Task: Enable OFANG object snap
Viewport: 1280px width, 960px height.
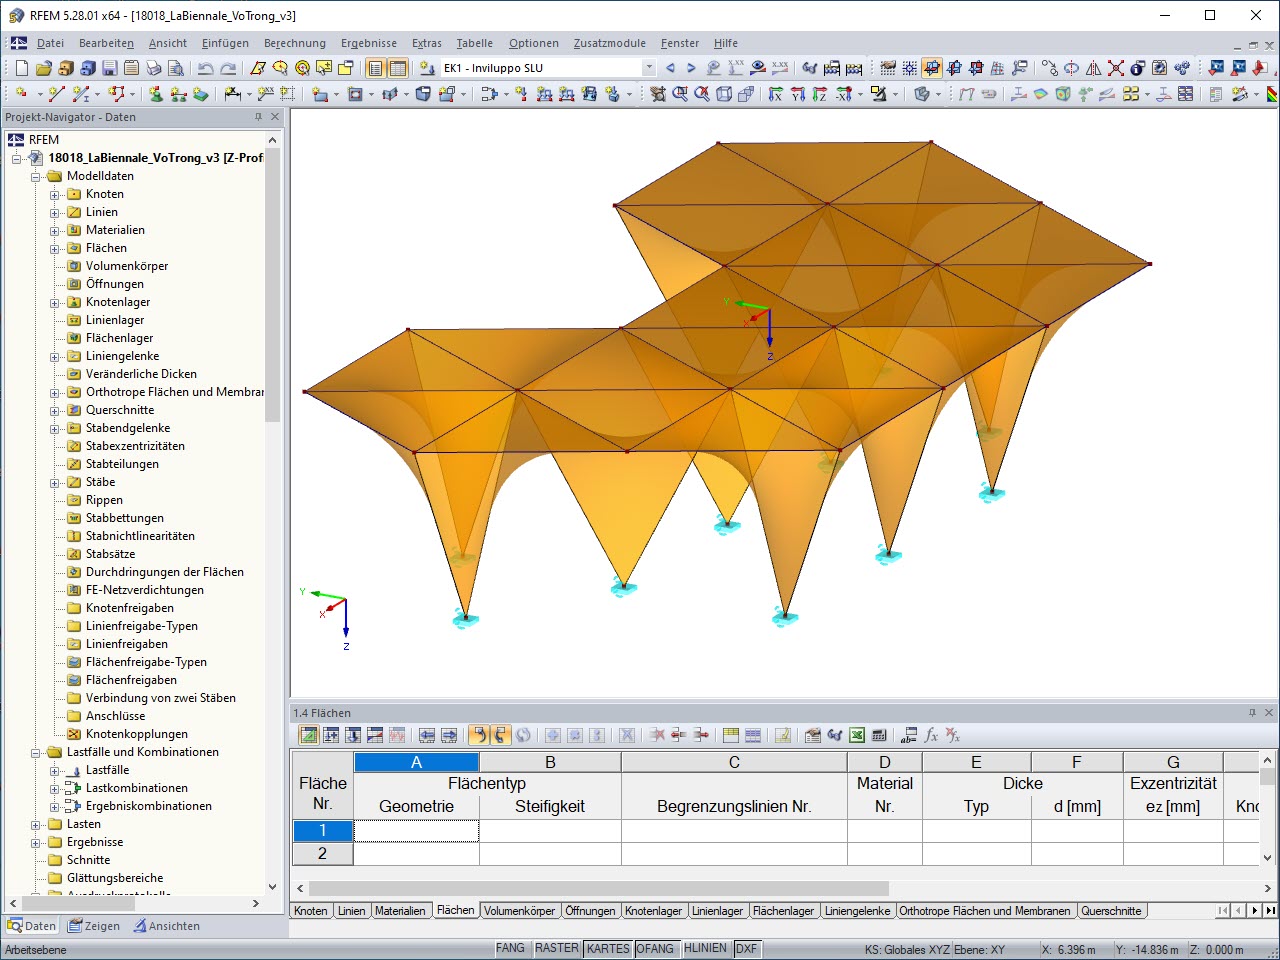Action: 656,948
